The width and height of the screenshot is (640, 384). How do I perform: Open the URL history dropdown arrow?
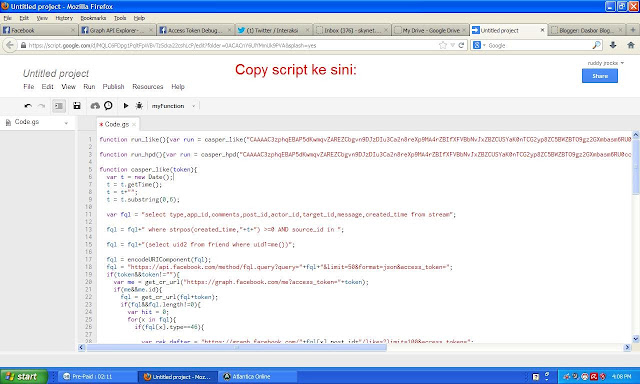tap(453, 45)
